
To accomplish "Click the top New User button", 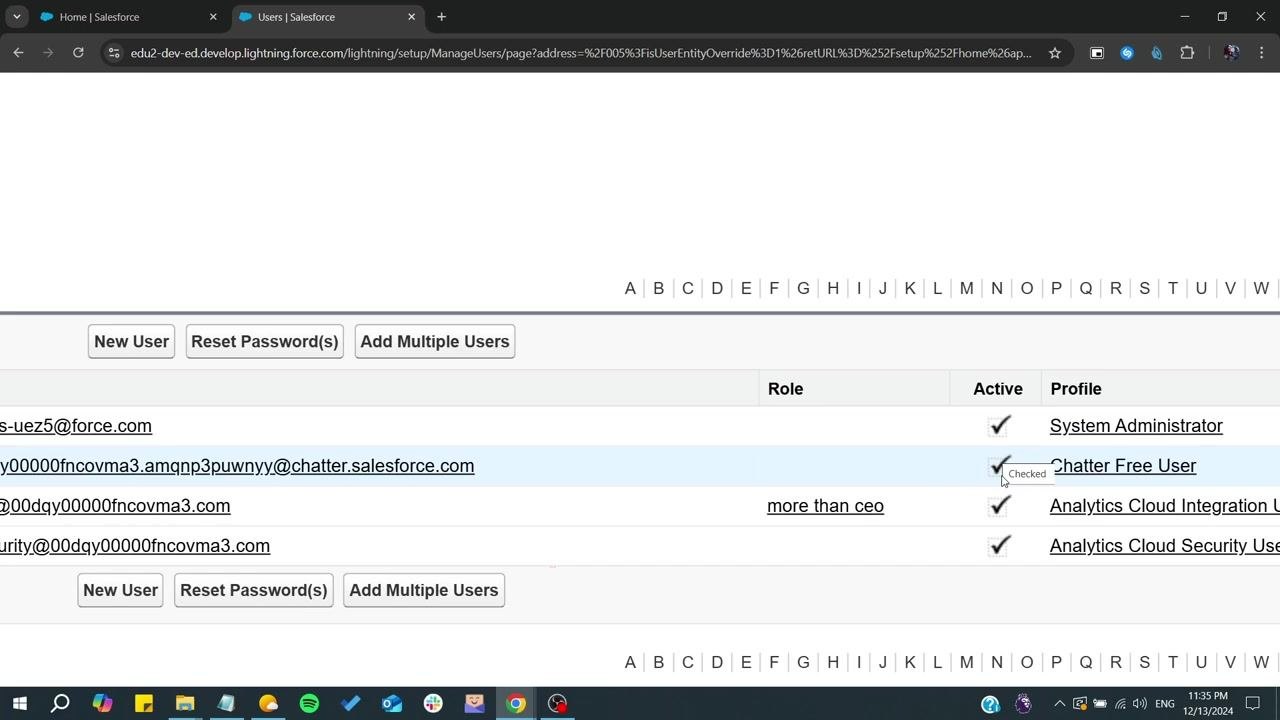I will click(x=131, y=341).
